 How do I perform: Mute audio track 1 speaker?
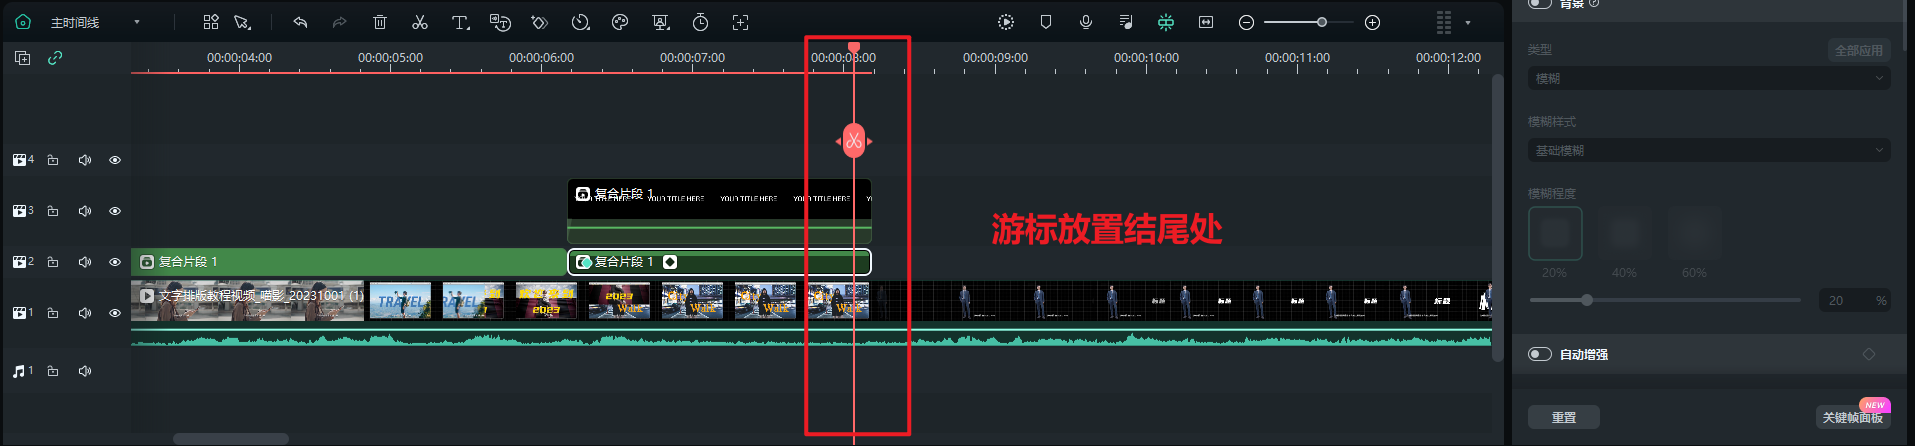[x=85, y=371]
